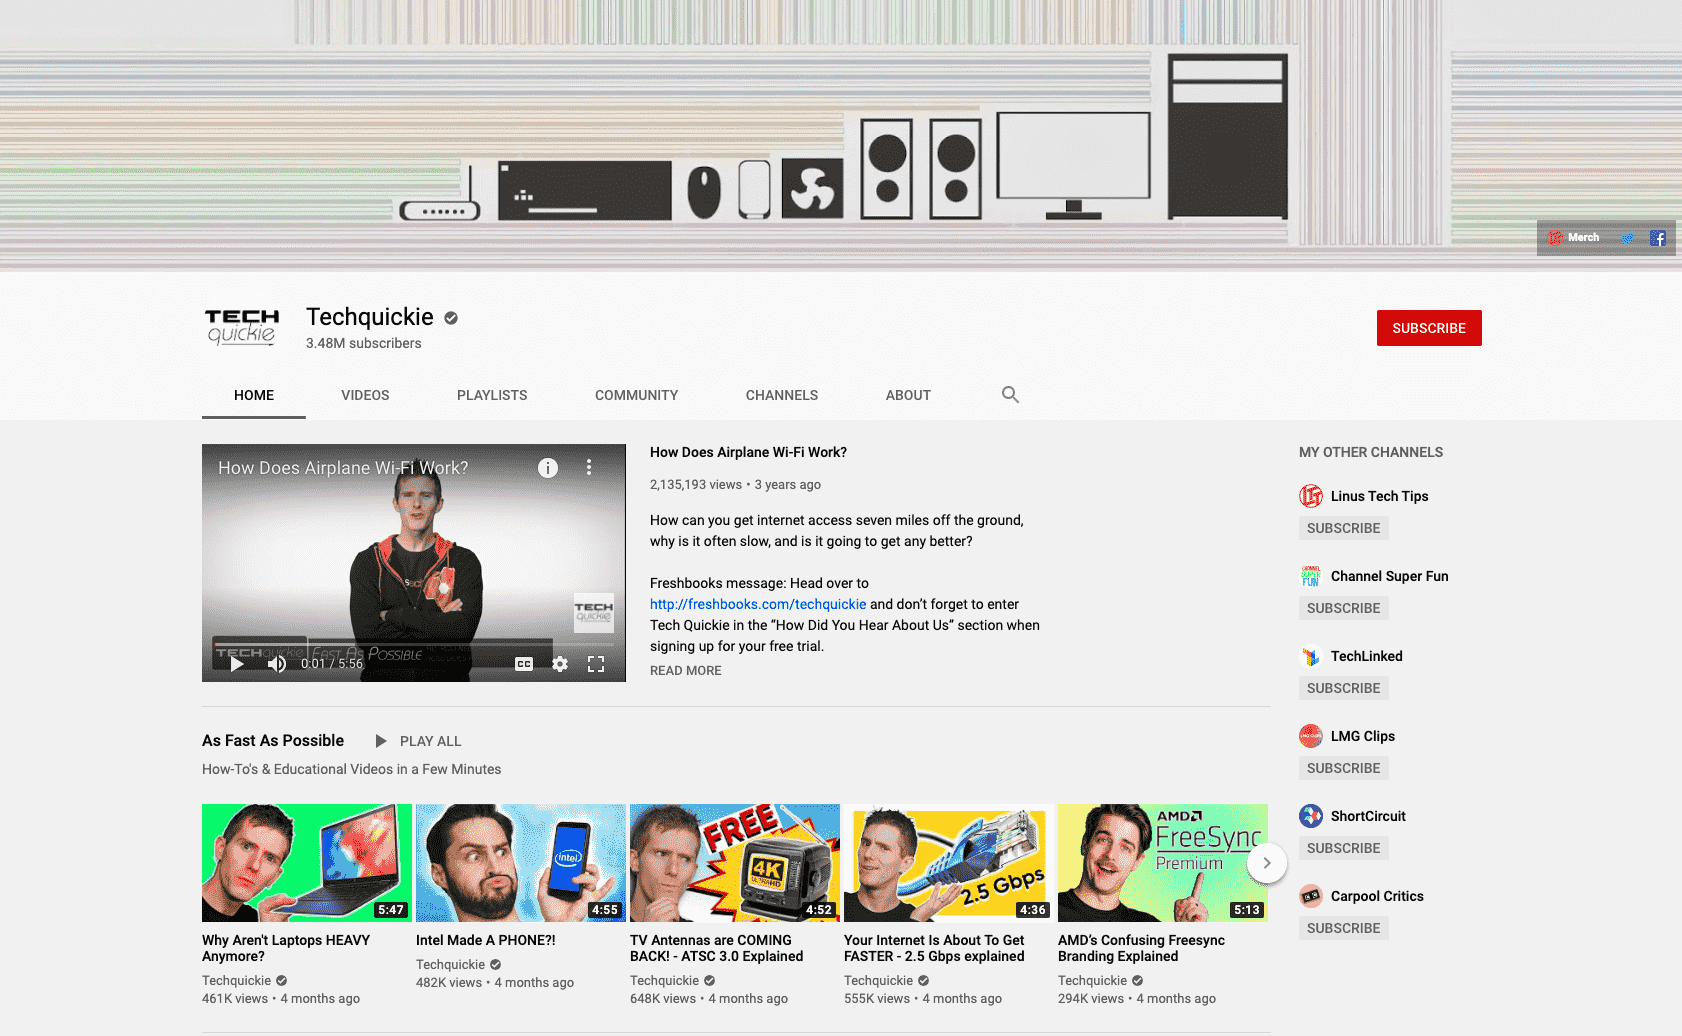
Task: Open the AMD FreeSync Premium thumbnail
Action: click(x=1163, y=863)
